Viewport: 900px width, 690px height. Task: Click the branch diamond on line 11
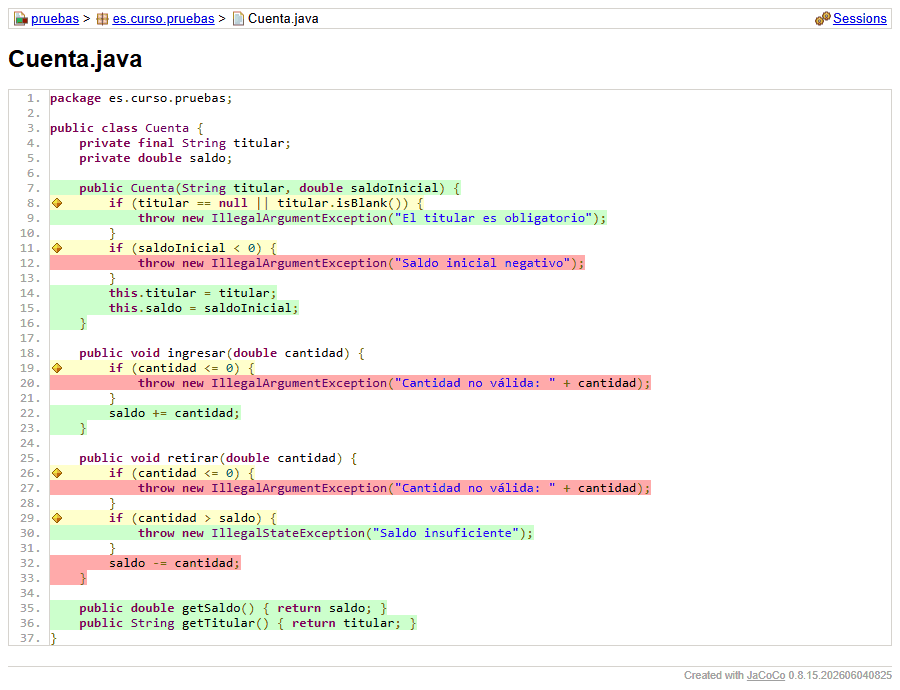[x=57, y=248]
